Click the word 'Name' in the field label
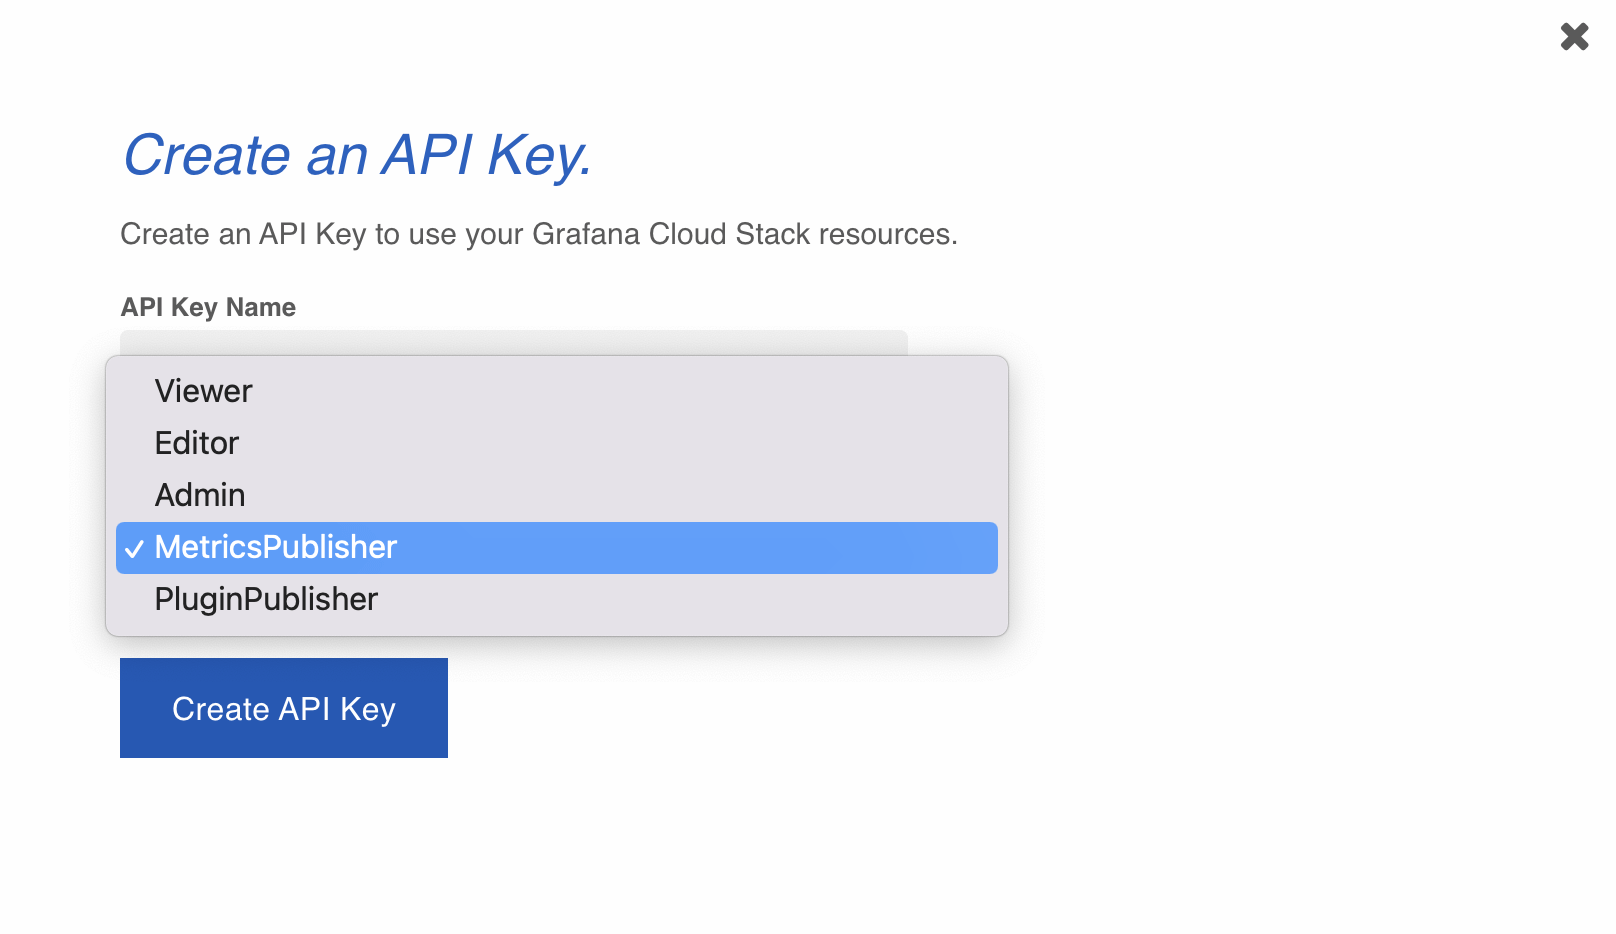 (261, 307)
